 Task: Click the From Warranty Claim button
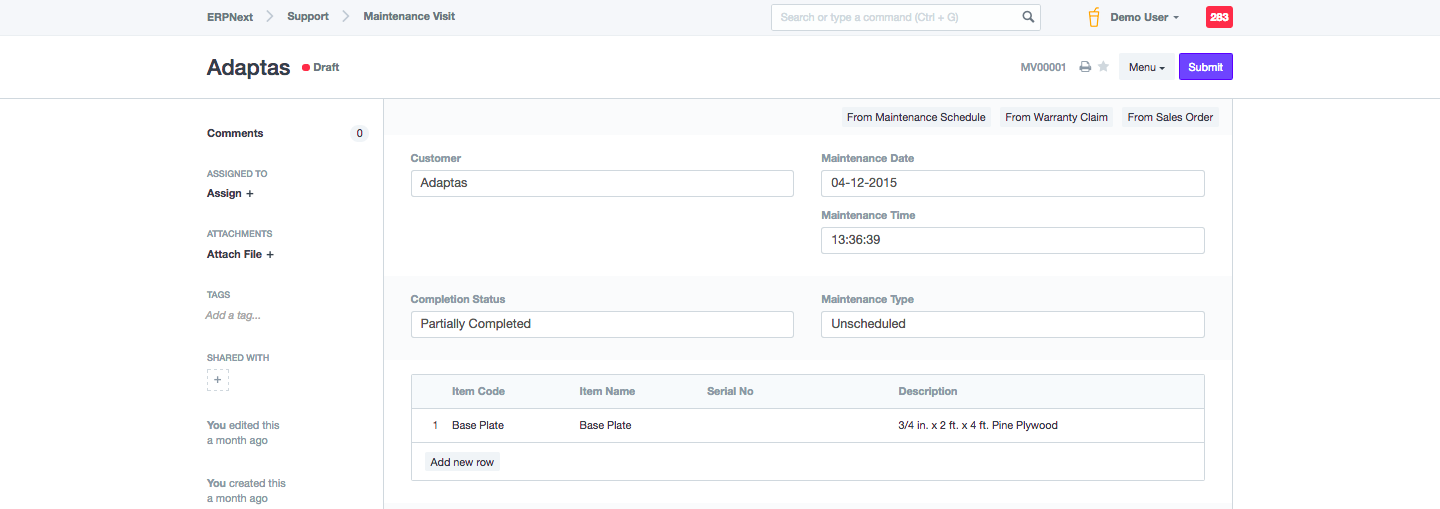pyautogui.click(x=1056, y=117)
